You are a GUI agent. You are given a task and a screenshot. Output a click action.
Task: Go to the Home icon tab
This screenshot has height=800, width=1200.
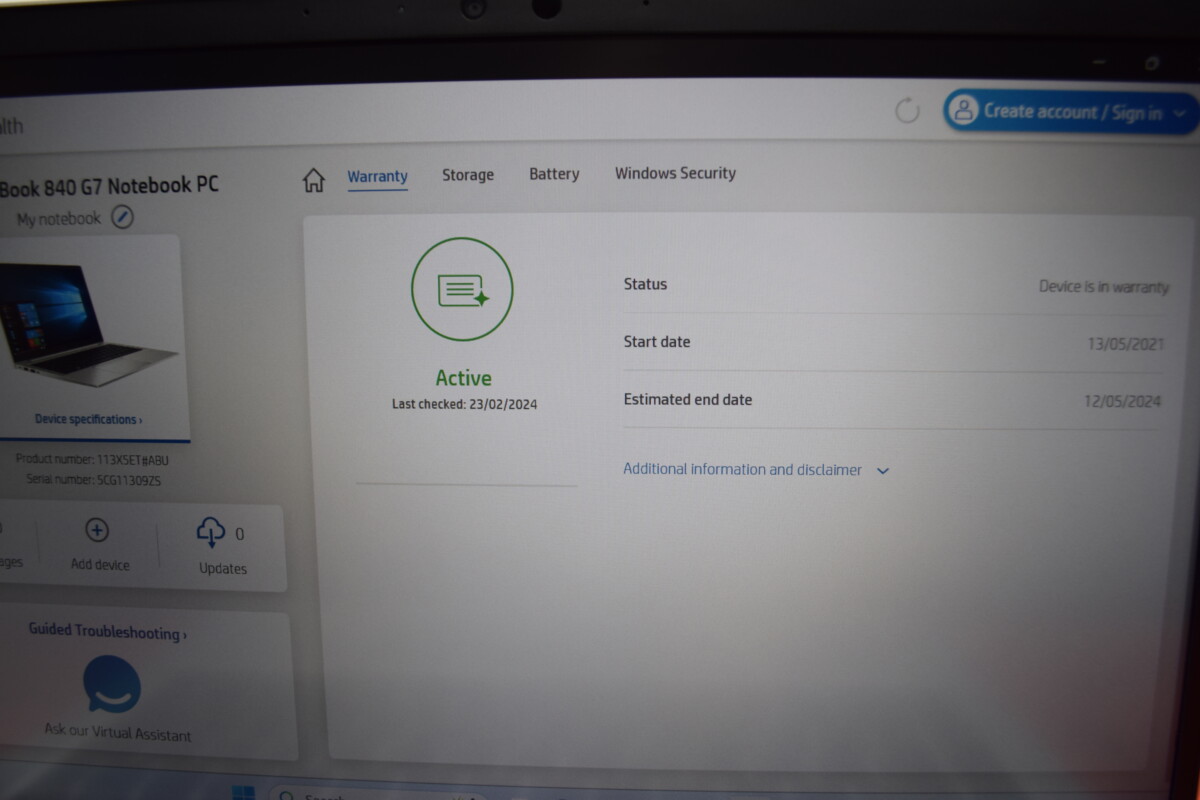click(314, 180)
